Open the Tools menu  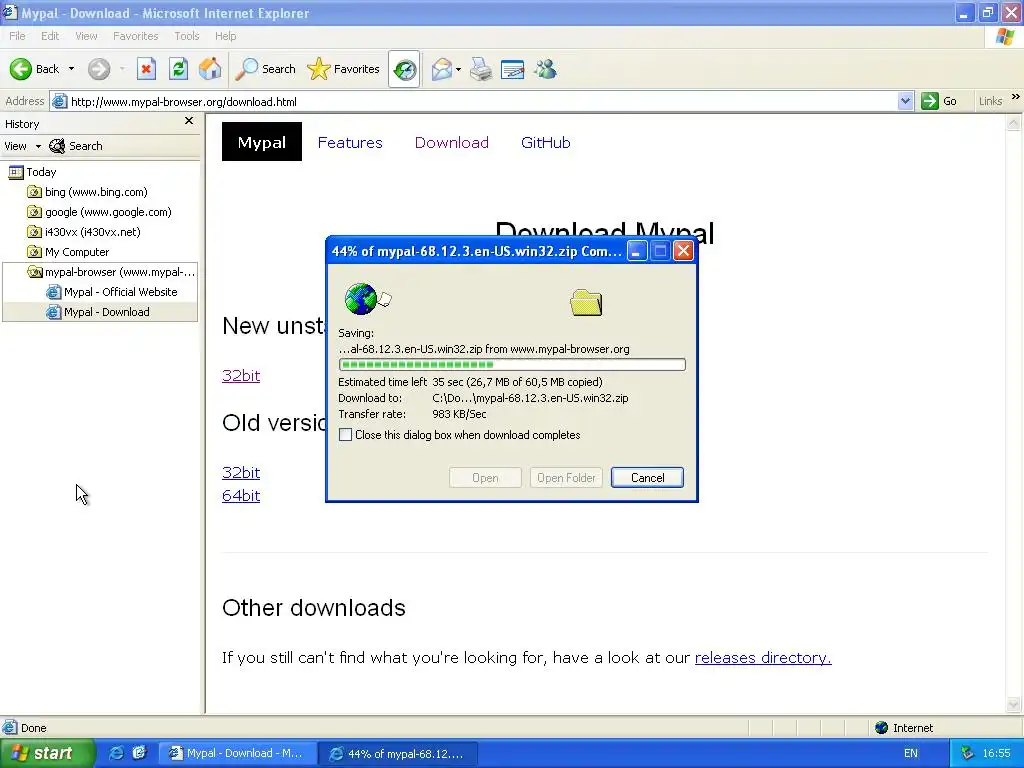(186, 36)
